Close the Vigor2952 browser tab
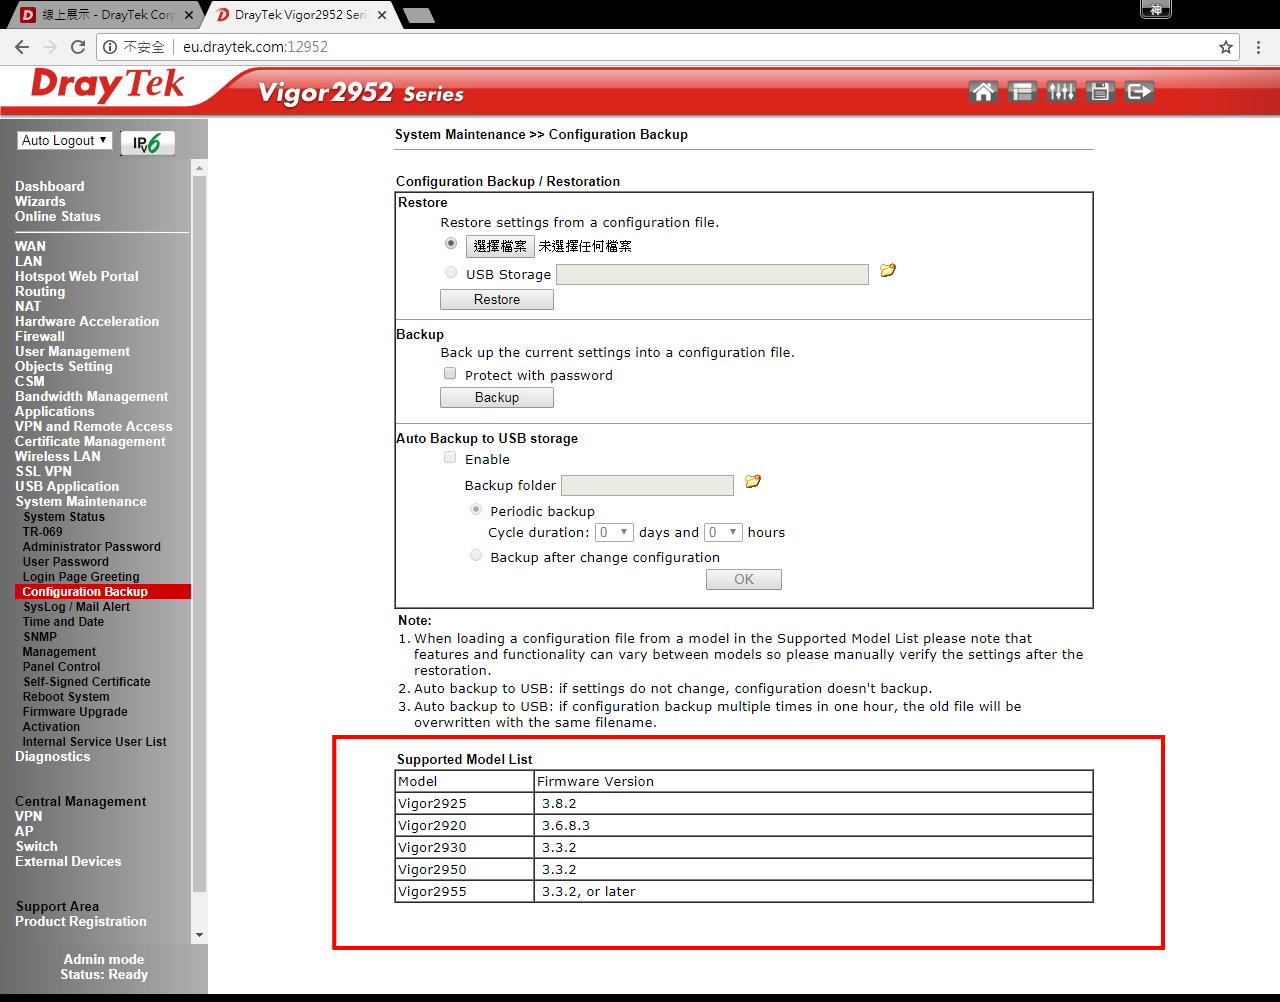 pos(381,15)
